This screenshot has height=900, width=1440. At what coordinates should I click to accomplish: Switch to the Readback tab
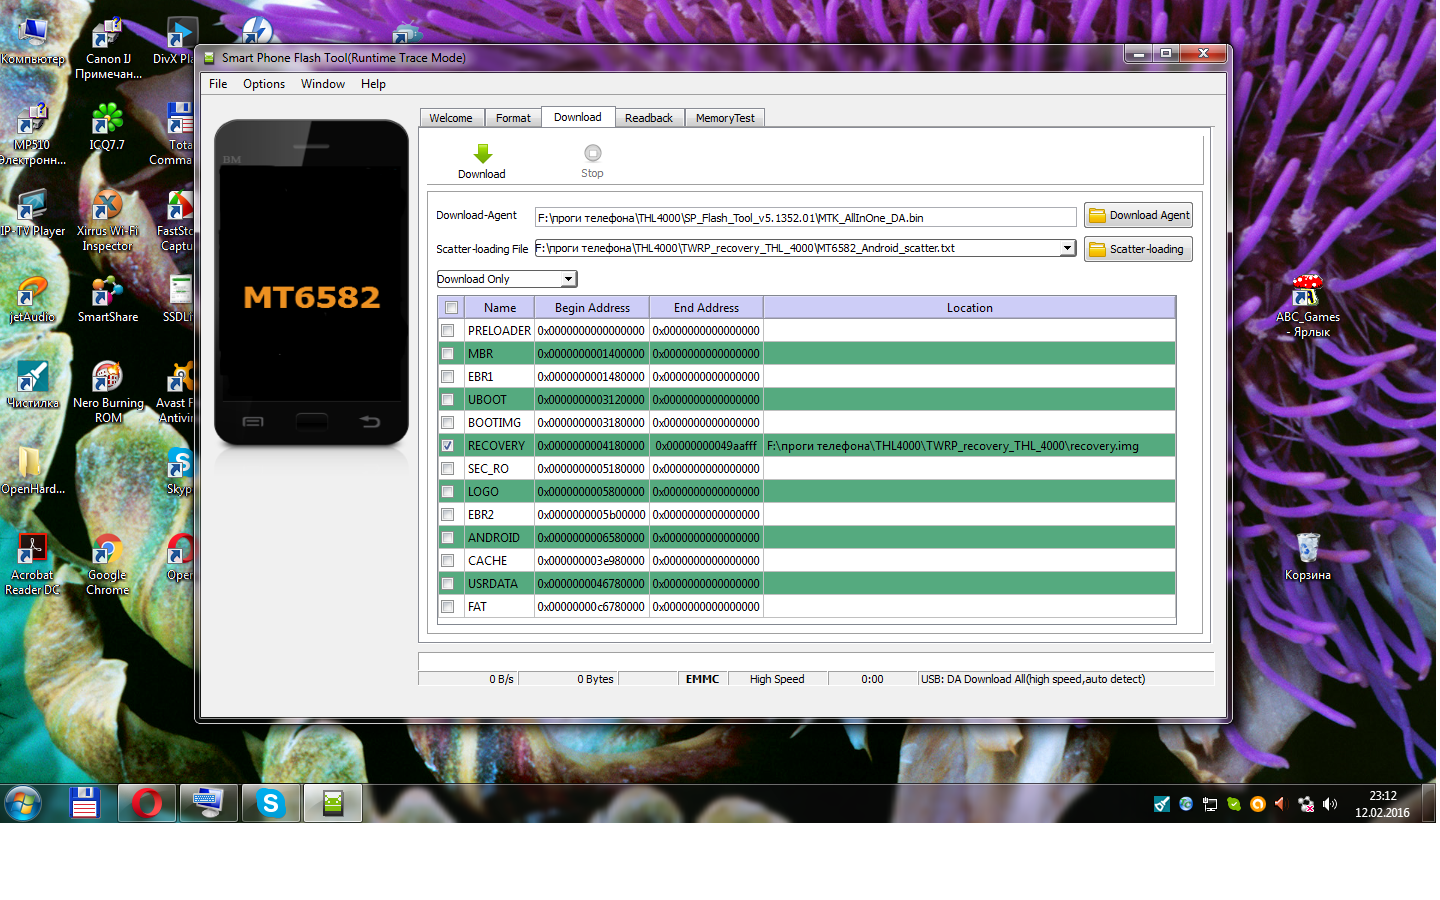(648, 118)
